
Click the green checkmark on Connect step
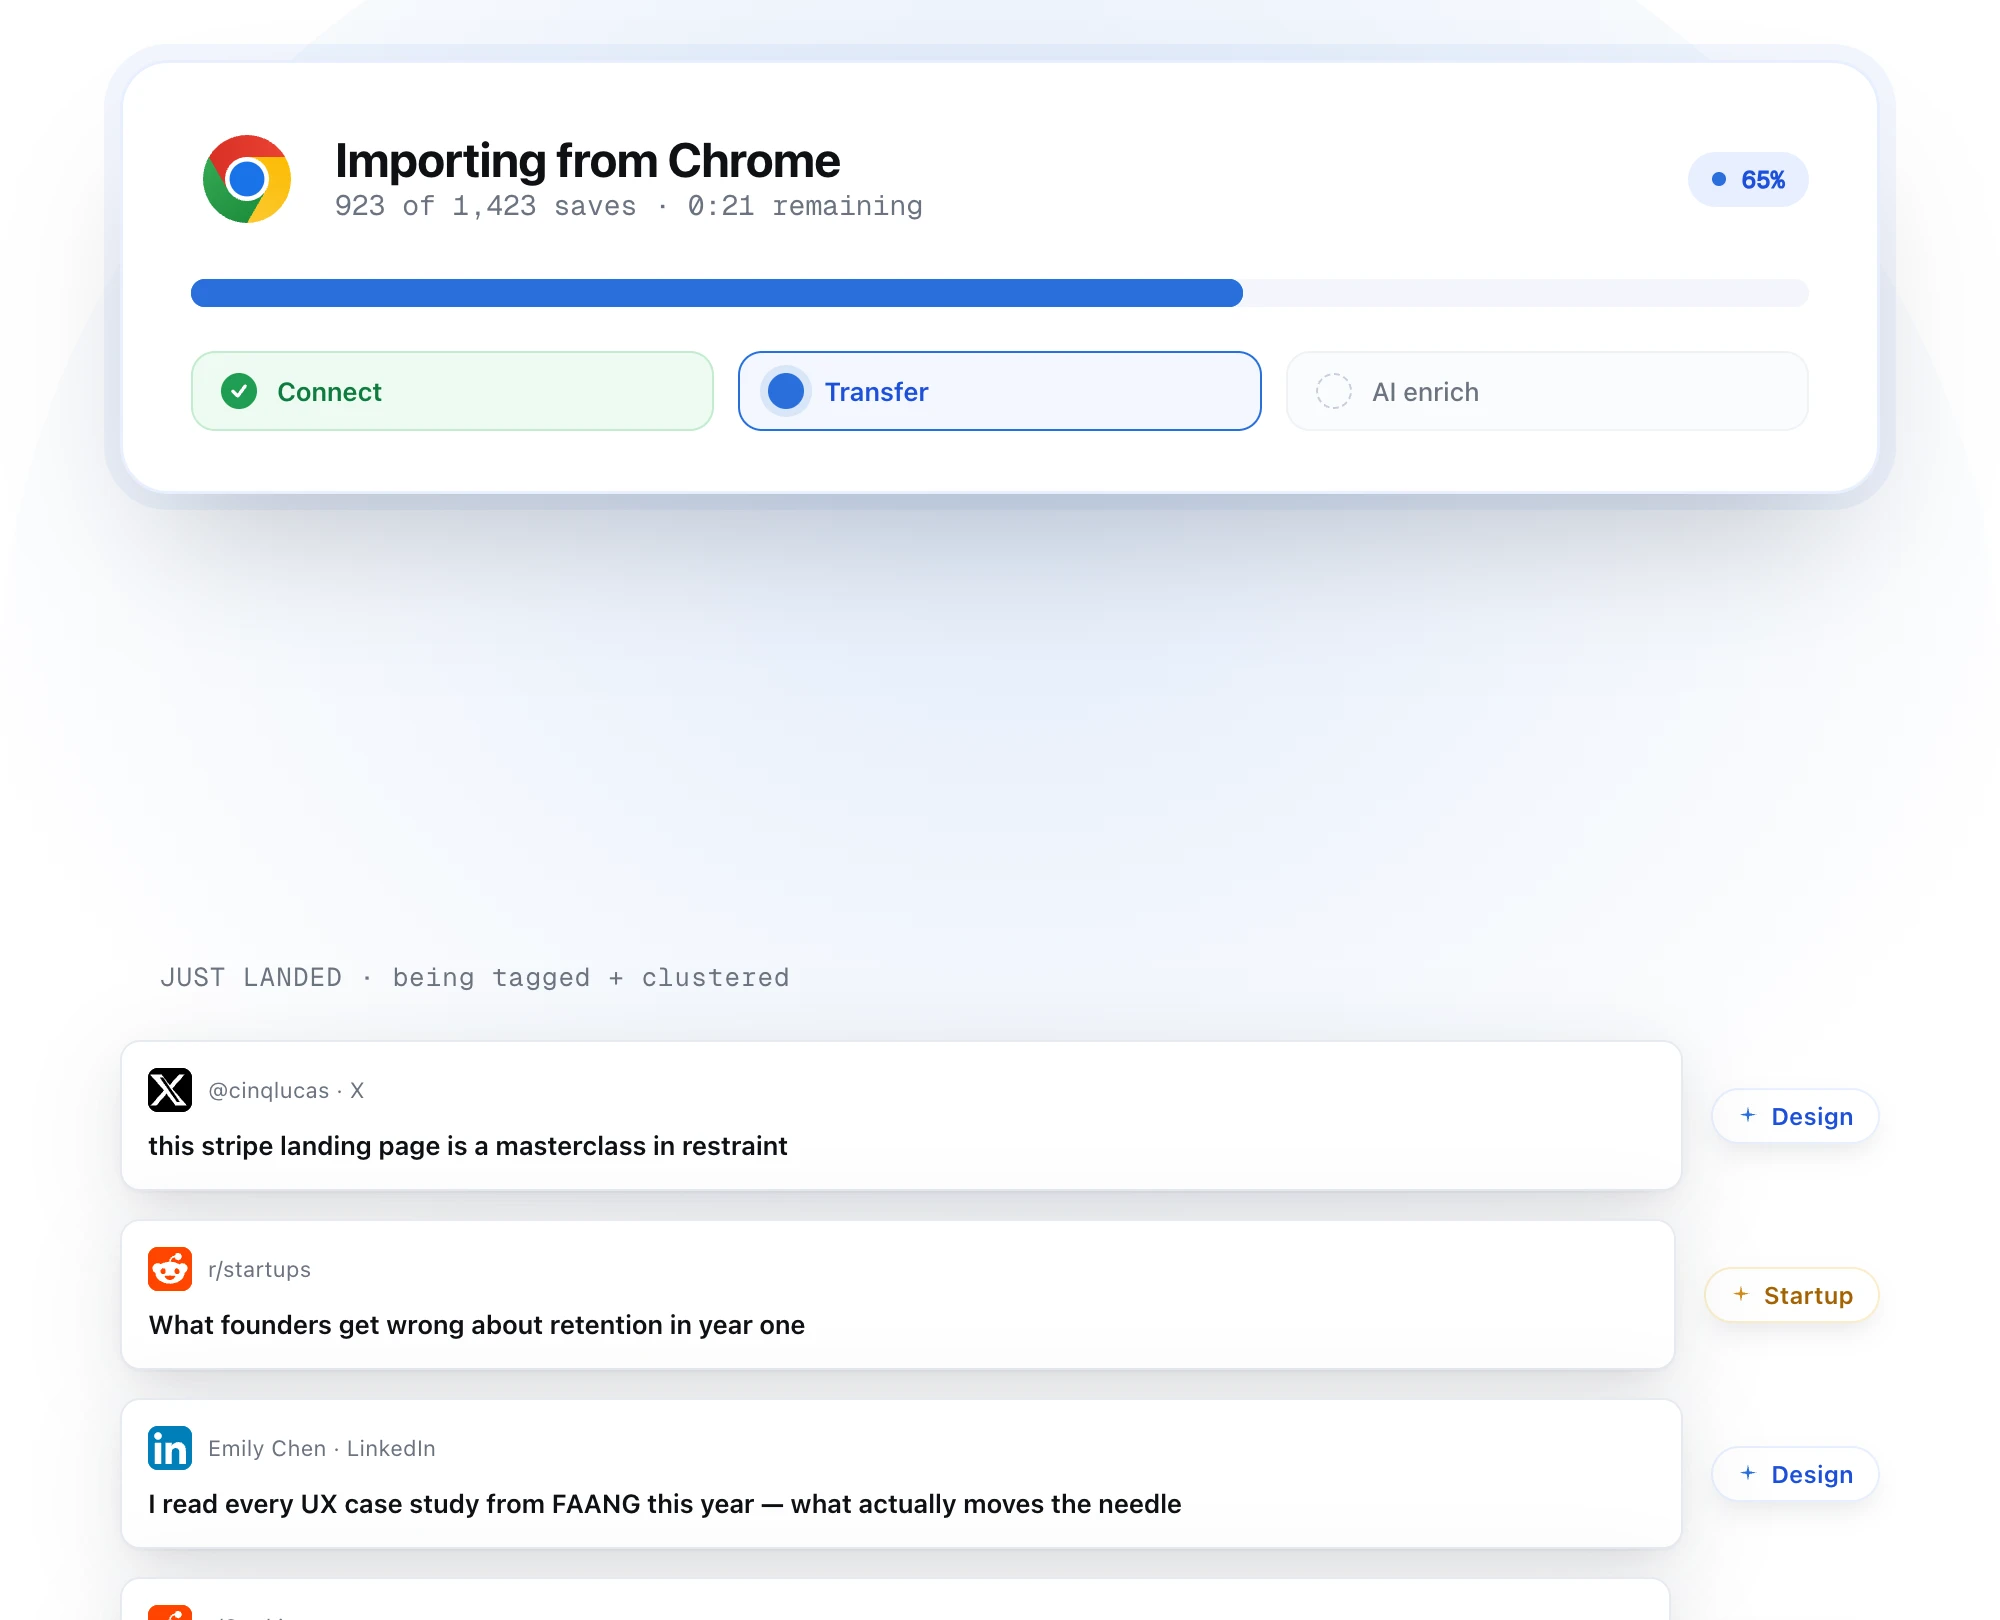[239, 391]
